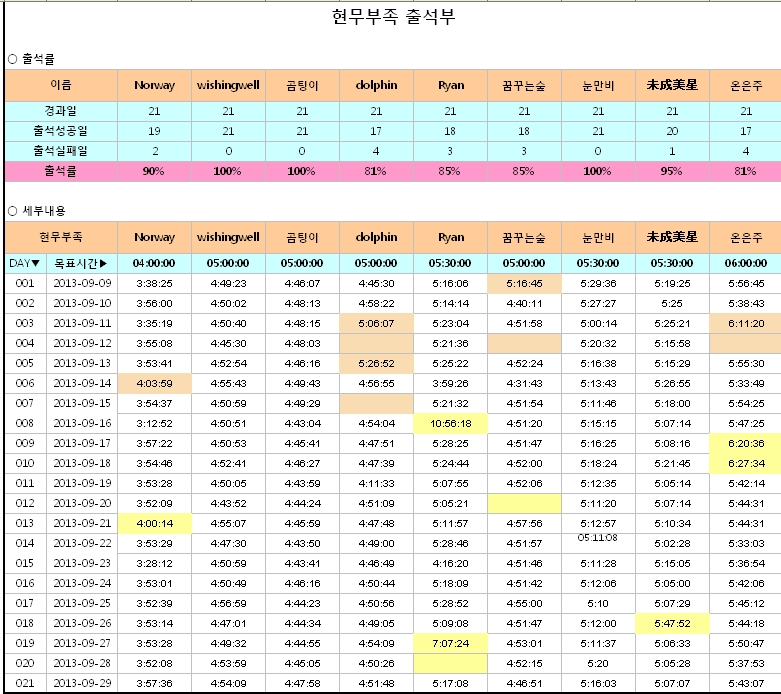
Task: Select 未成美星's 95% attendance rate cell
Action: tap(672, 171)
